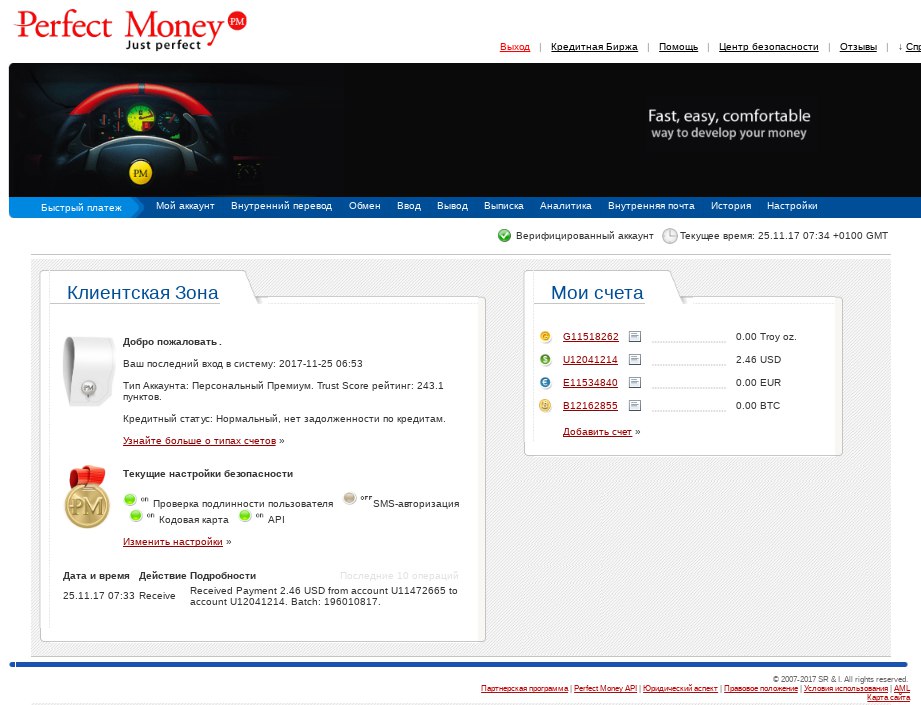The image size is (921, 705).
Task: Open the Кредитная Биржа link
Action: (594, 47)
